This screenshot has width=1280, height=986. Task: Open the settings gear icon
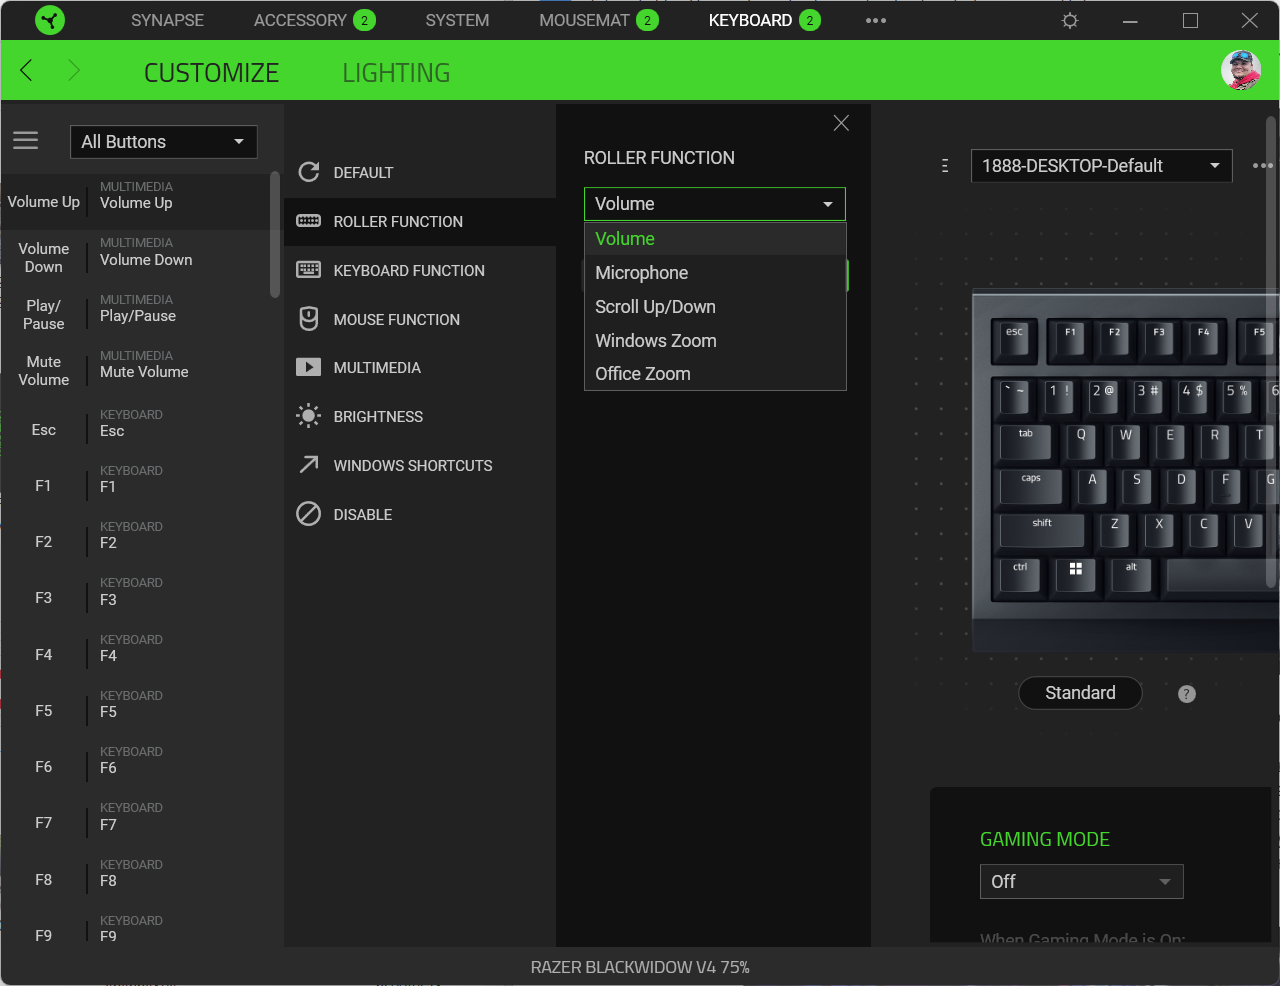pyautogui.click(x=1070, y=20)
